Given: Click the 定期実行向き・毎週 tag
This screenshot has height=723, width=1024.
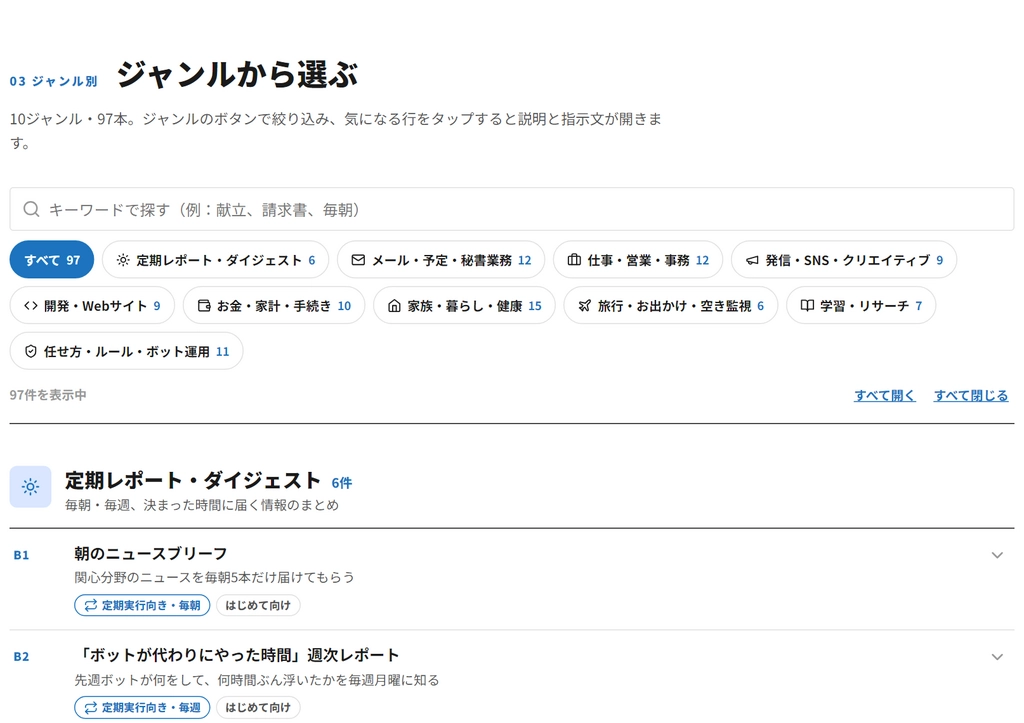Looking at the screenshot, I should coord(142,707).
